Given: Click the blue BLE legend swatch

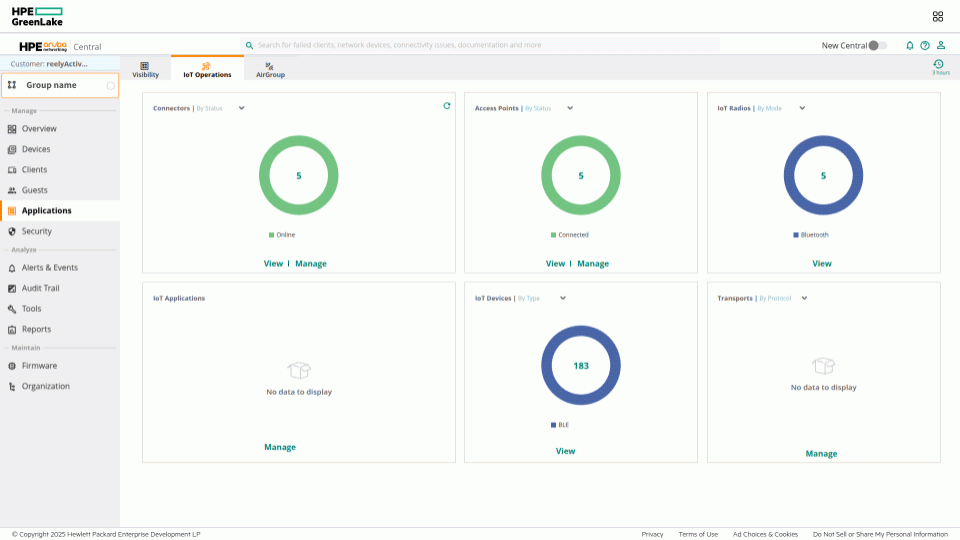Looking at the screenshot, I should [x=553, y=425].
